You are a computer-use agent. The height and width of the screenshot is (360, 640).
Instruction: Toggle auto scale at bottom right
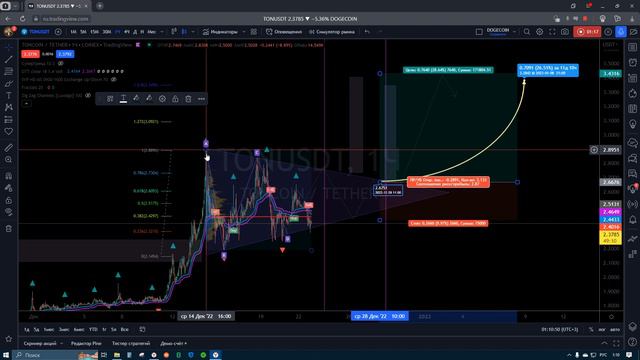coord(615,329)
